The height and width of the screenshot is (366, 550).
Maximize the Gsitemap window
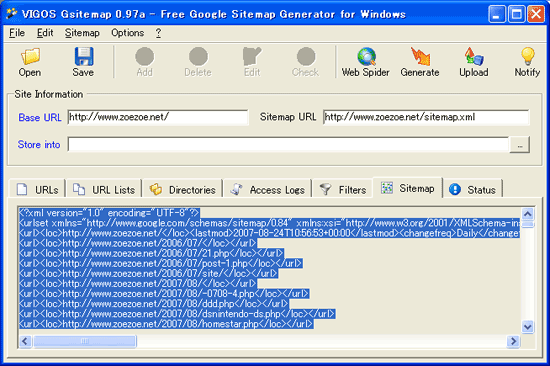[516, 14]
